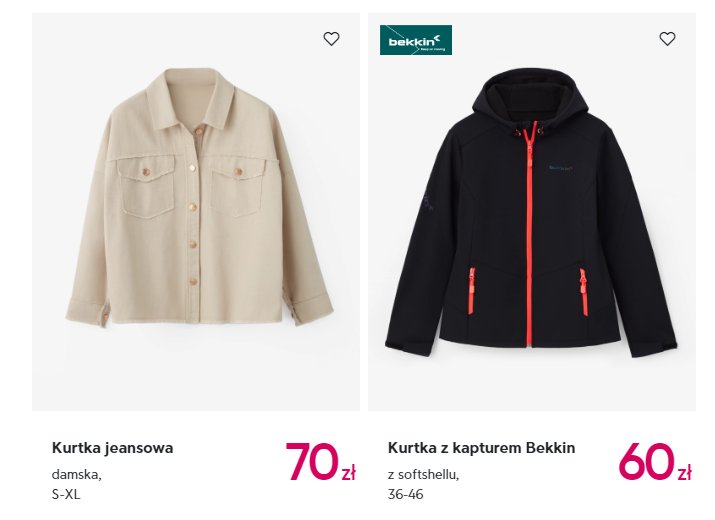Screen dimensions: 715x520
Task: Click the 36-46 size range text
Action: click(x=405, y=494)
